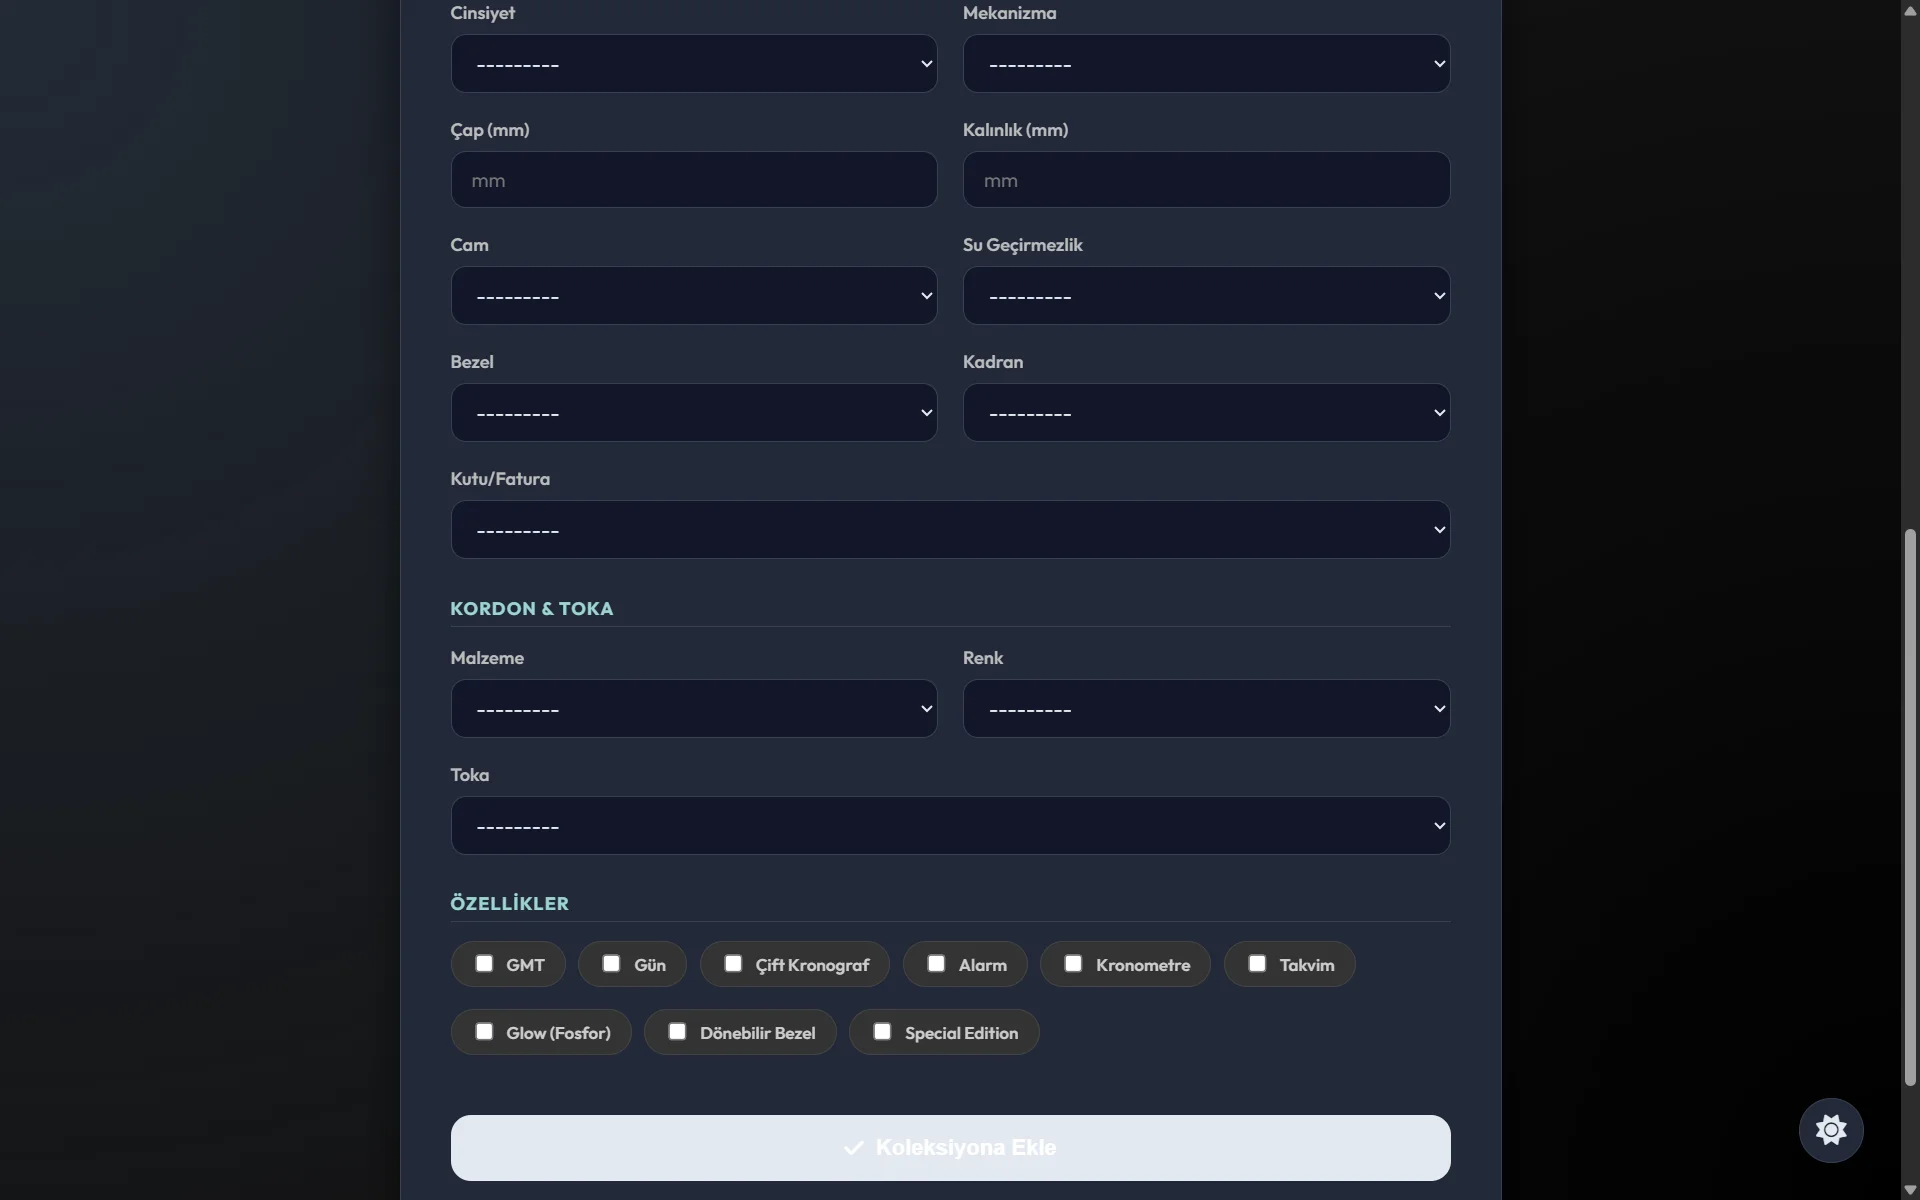Check the Gün checkbox
Image resolution: width=1920 pixels, height=1200 pixels.
tap(611, 964)
